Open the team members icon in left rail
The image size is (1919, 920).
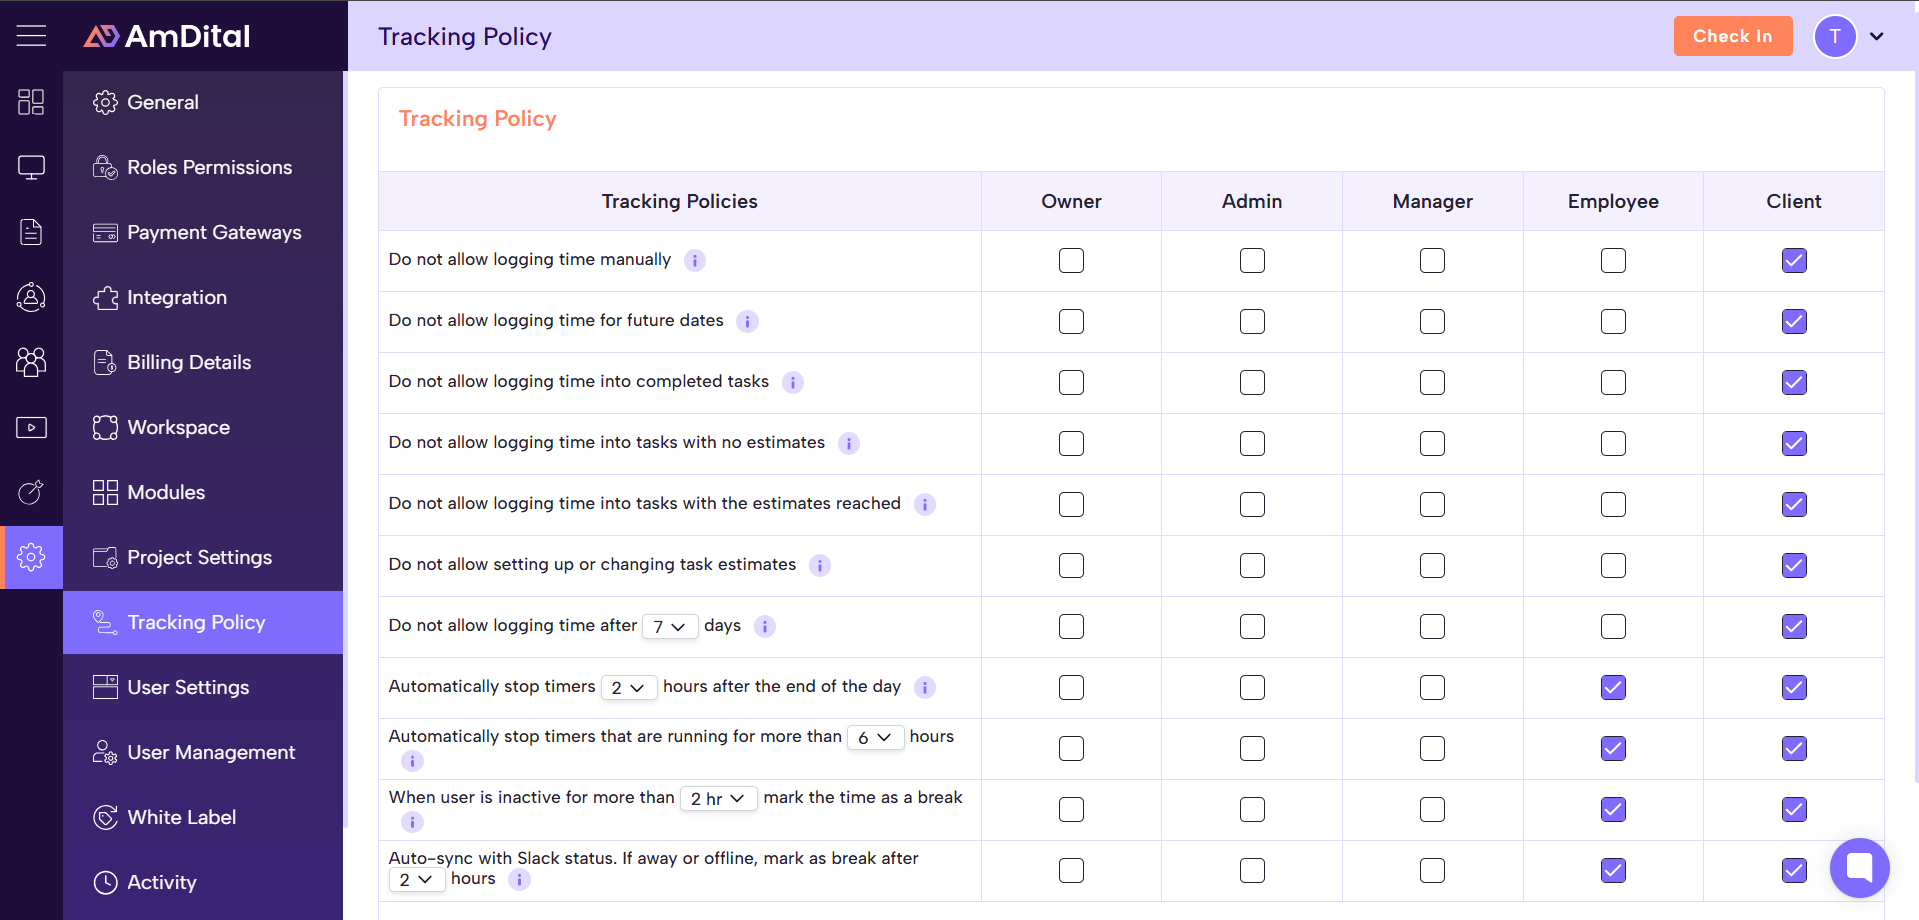[x=31, y=362]
